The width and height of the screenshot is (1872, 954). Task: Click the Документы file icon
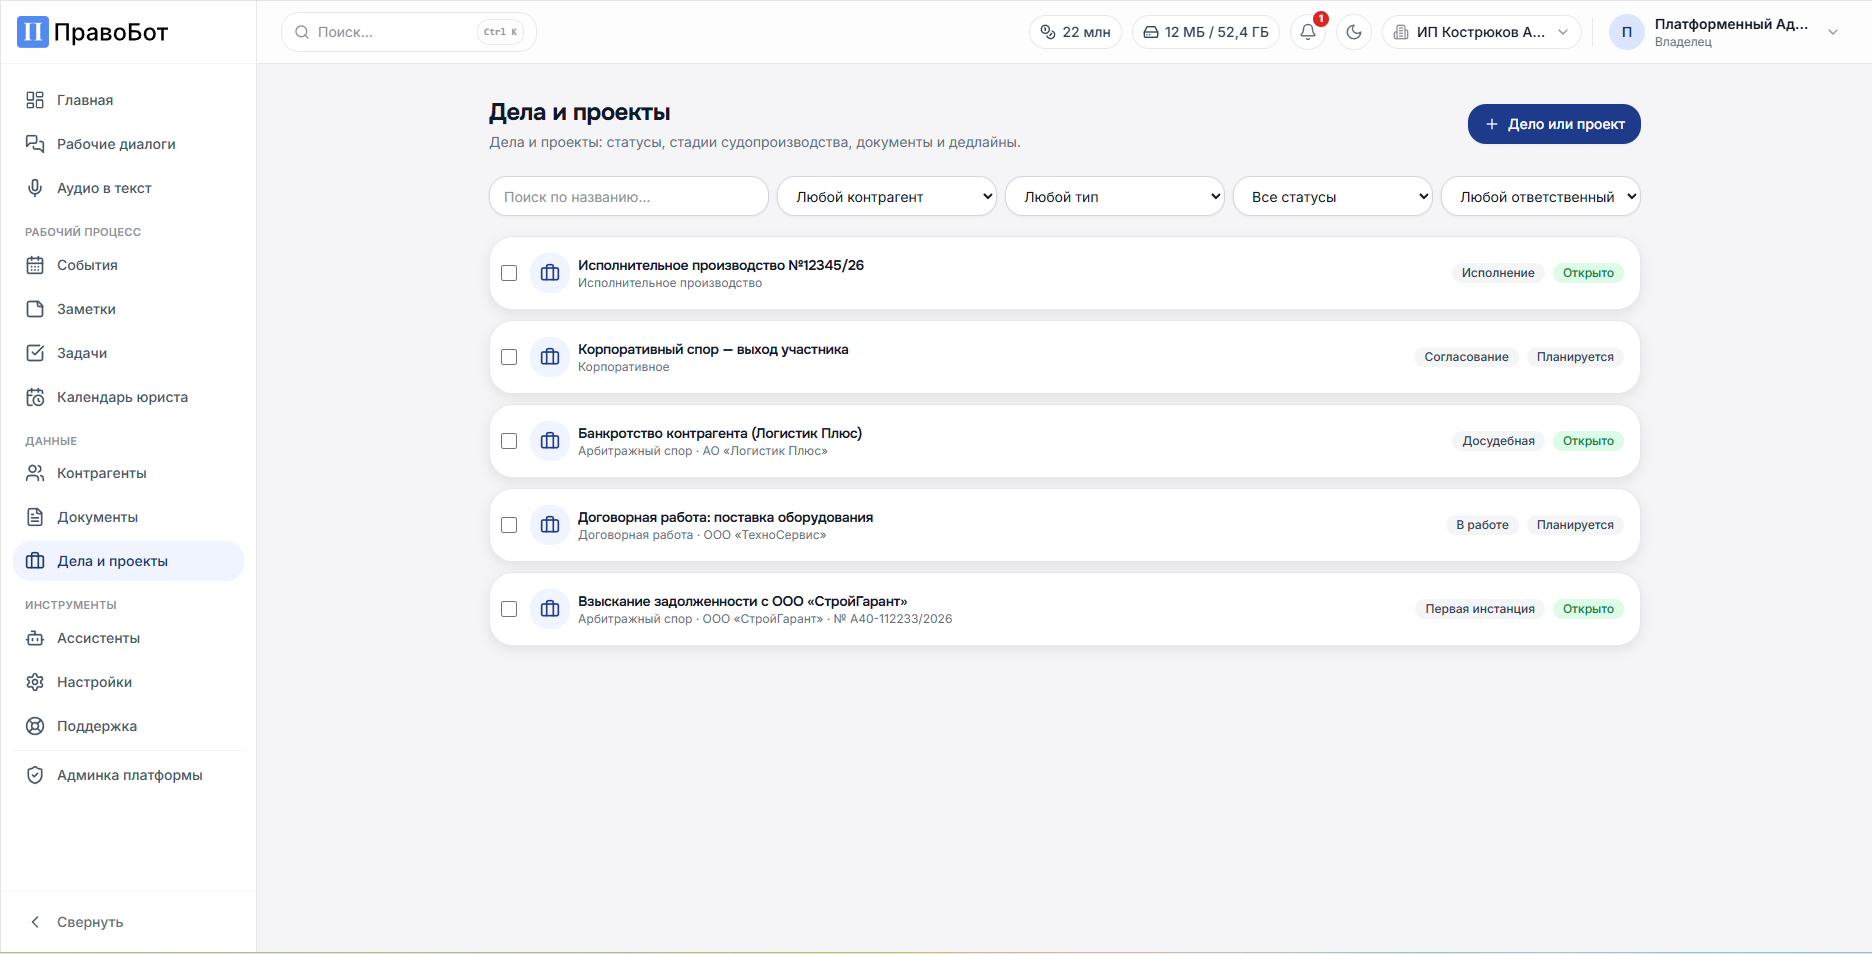35,517
